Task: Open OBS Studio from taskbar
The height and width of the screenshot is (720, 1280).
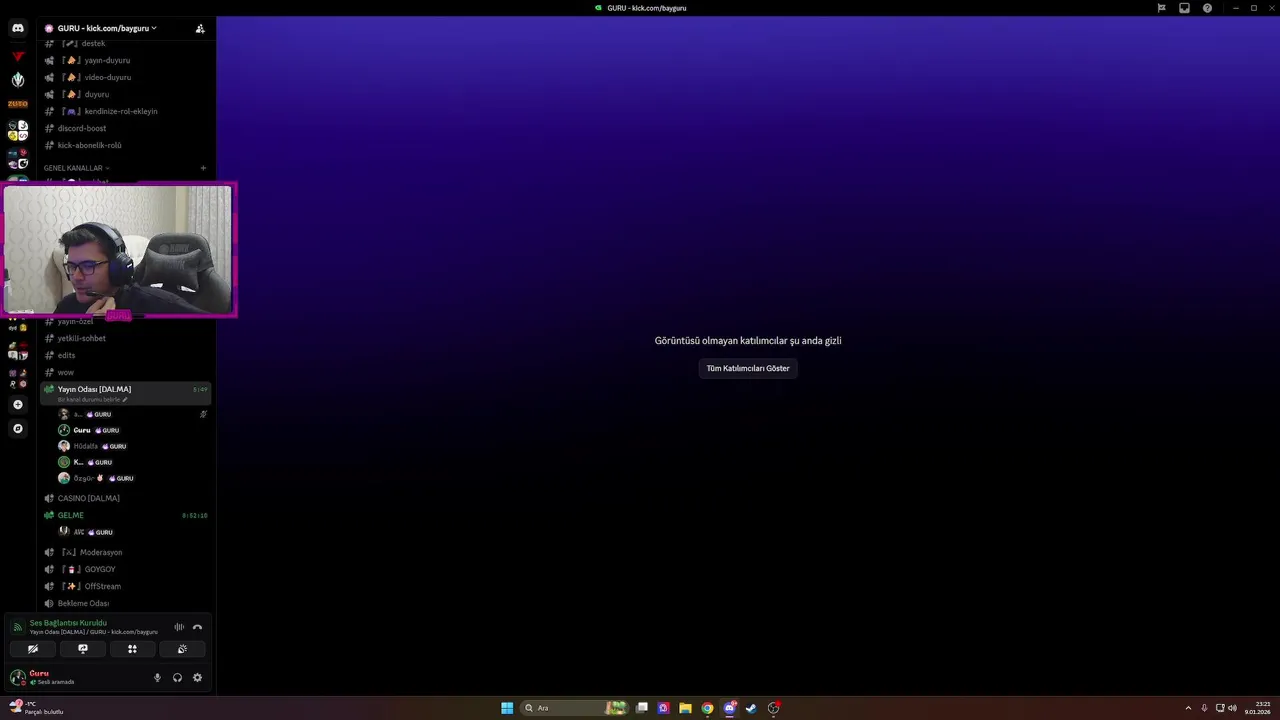Action: [773, 708]
